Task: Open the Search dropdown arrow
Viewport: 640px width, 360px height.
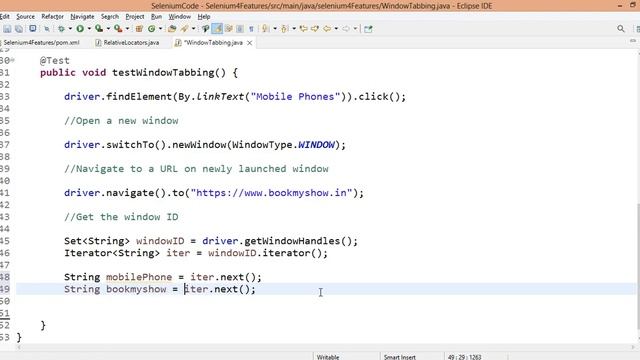Action: click(193, 29)
